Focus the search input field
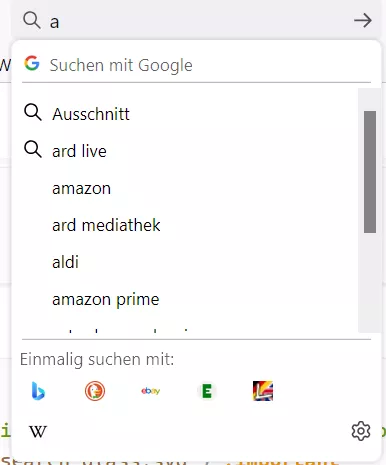This screenshot has width=386, height=465. coord(200,22)
